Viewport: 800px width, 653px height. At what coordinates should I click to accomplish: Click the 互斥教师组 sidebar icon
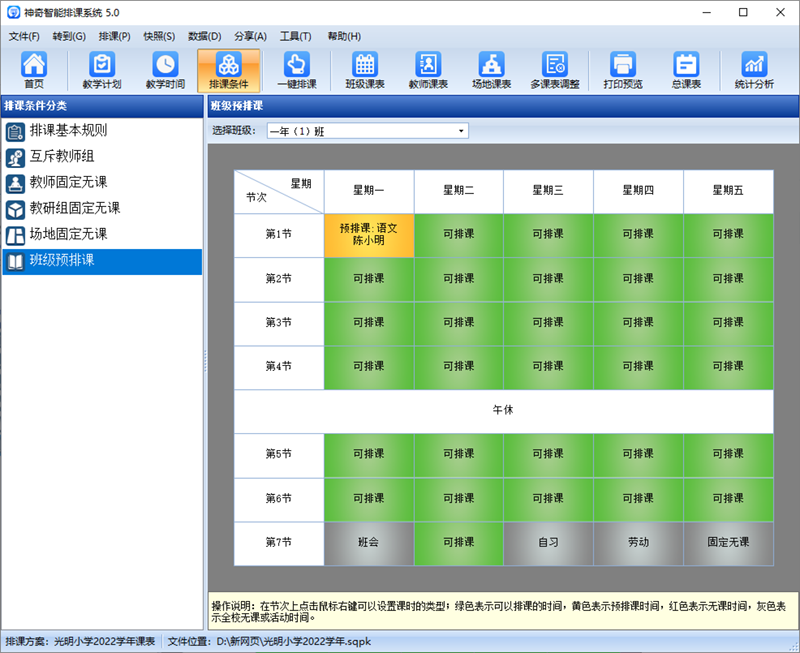(15, 158)
